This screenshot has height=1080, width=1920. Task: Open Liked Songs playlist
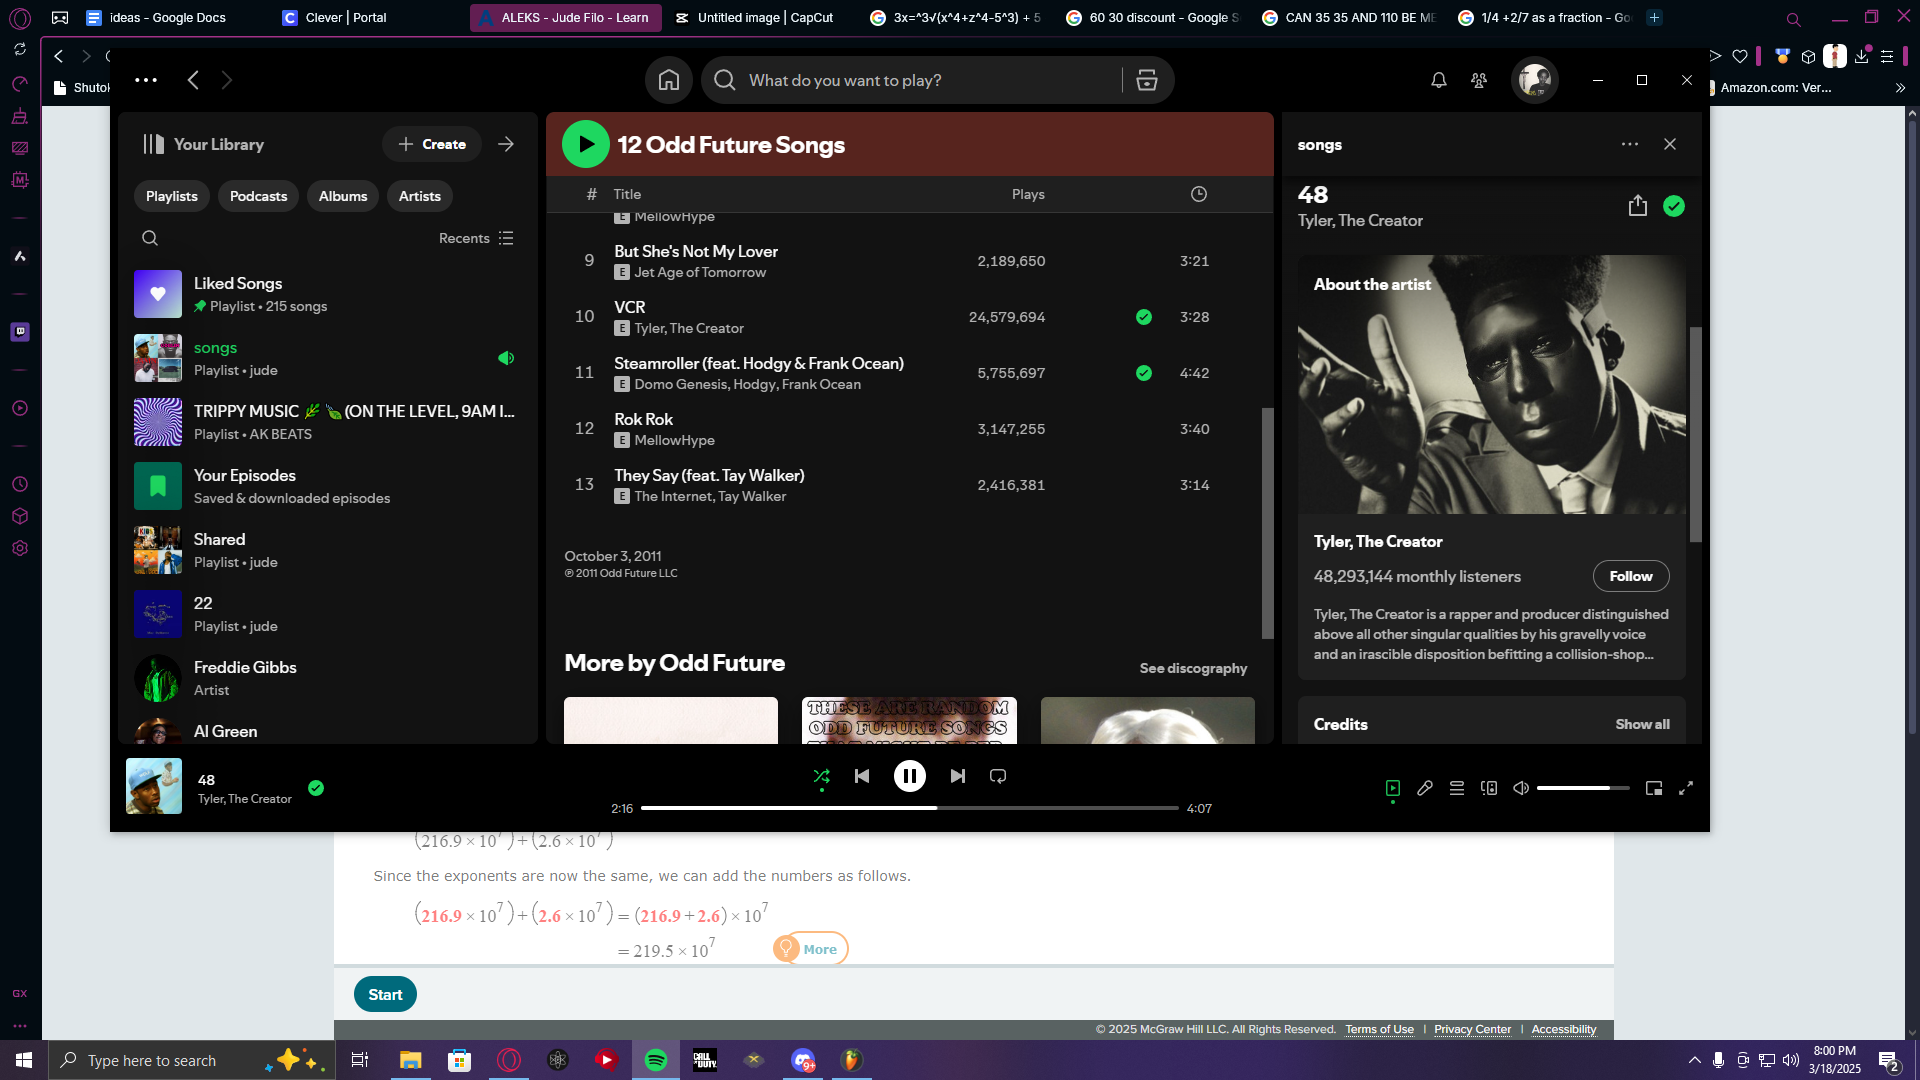328,294
